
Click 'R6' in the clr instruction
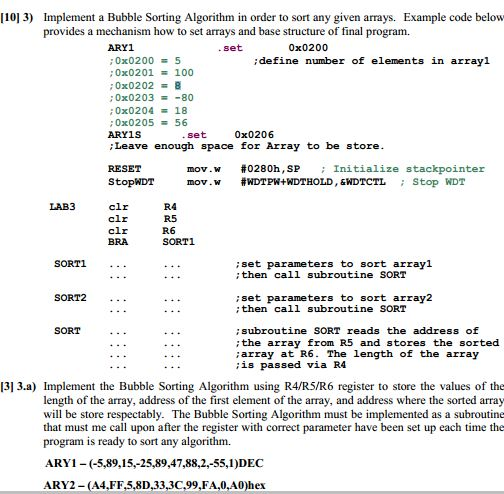click(x=169, y=231)
